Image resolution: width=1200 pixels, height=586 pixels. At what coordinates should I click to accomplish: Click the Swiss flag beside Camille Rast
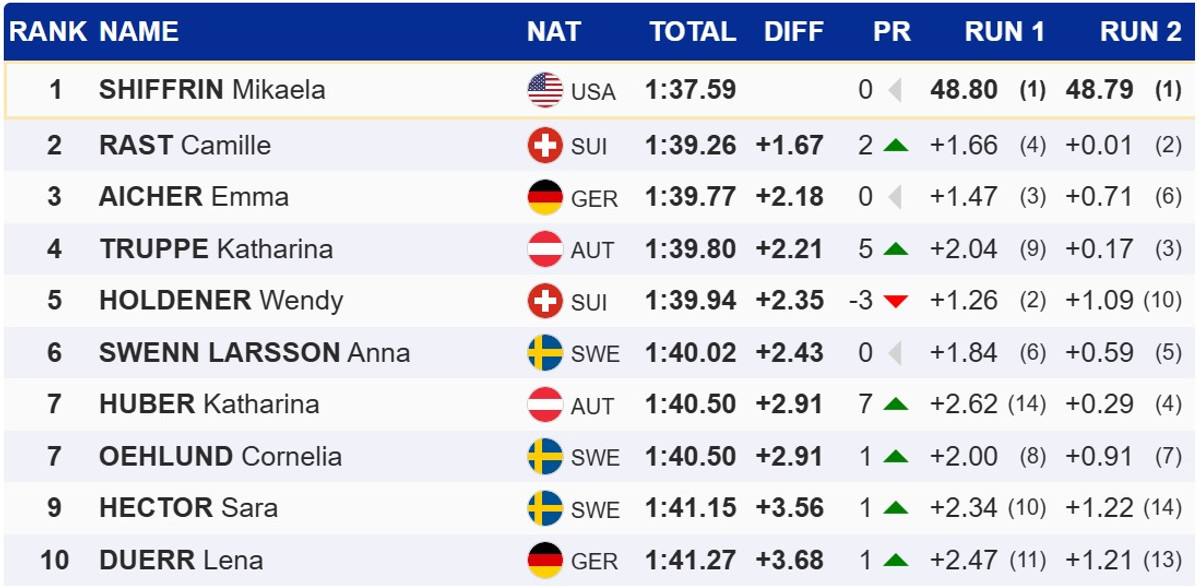(545, 146)
